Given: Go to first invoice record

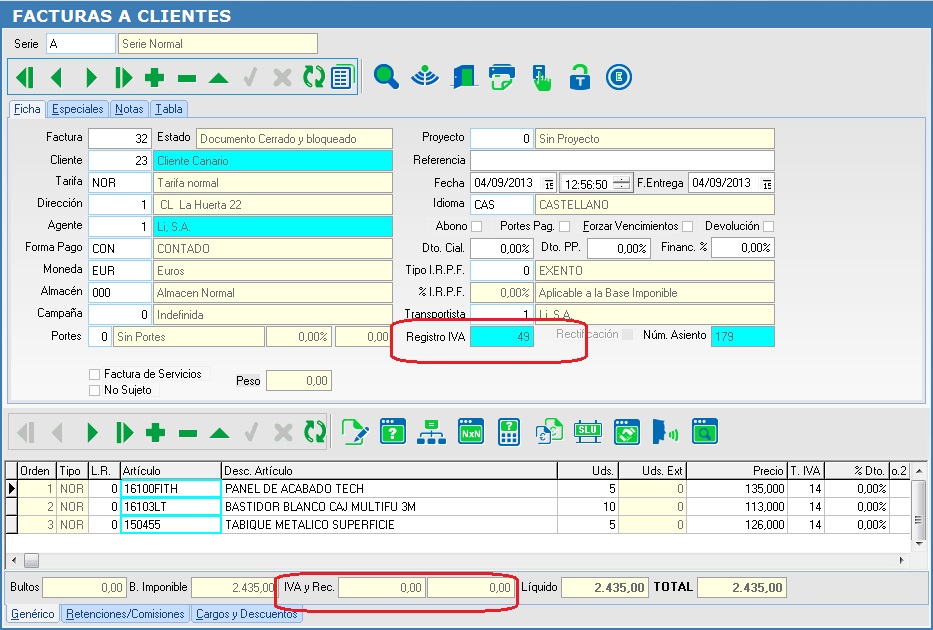Looking at the screenshot, I should [x=25, y=77].
